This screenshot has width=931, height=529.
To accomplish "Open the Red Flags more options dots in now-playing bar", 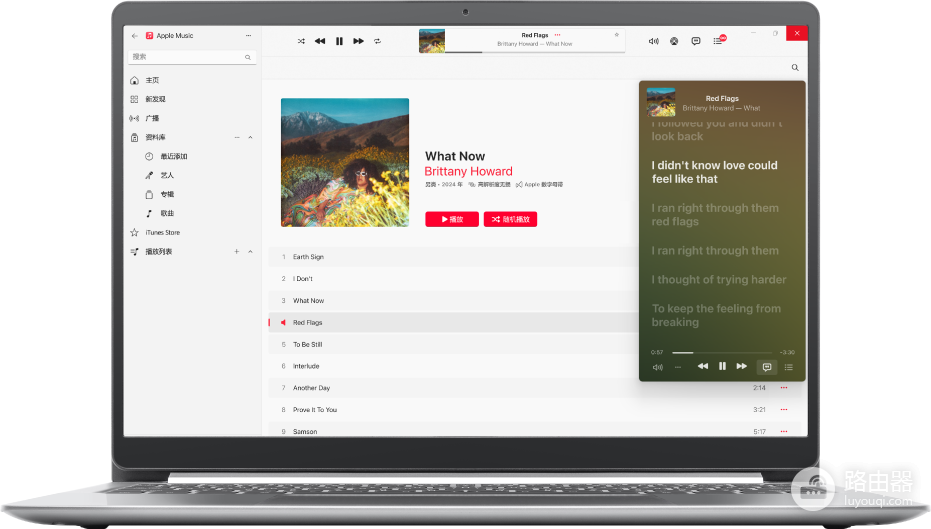I will (x=558, y=35).
